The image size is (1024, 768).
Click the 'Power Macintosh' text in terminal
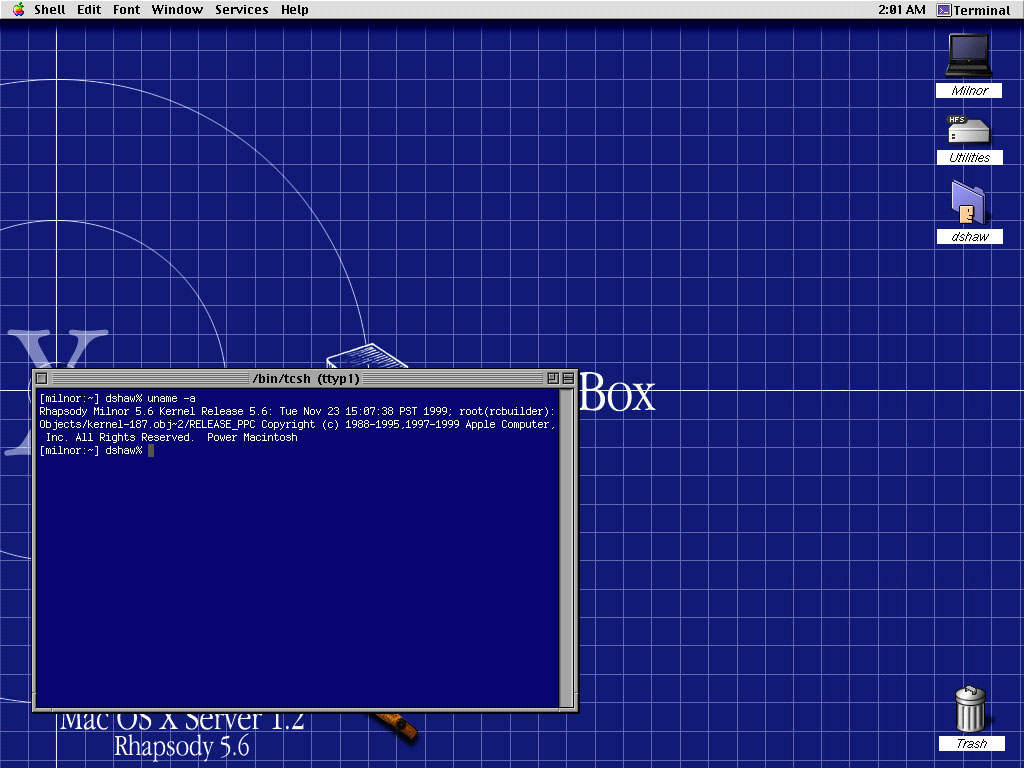pyautogui.click(x=252, y=438)
